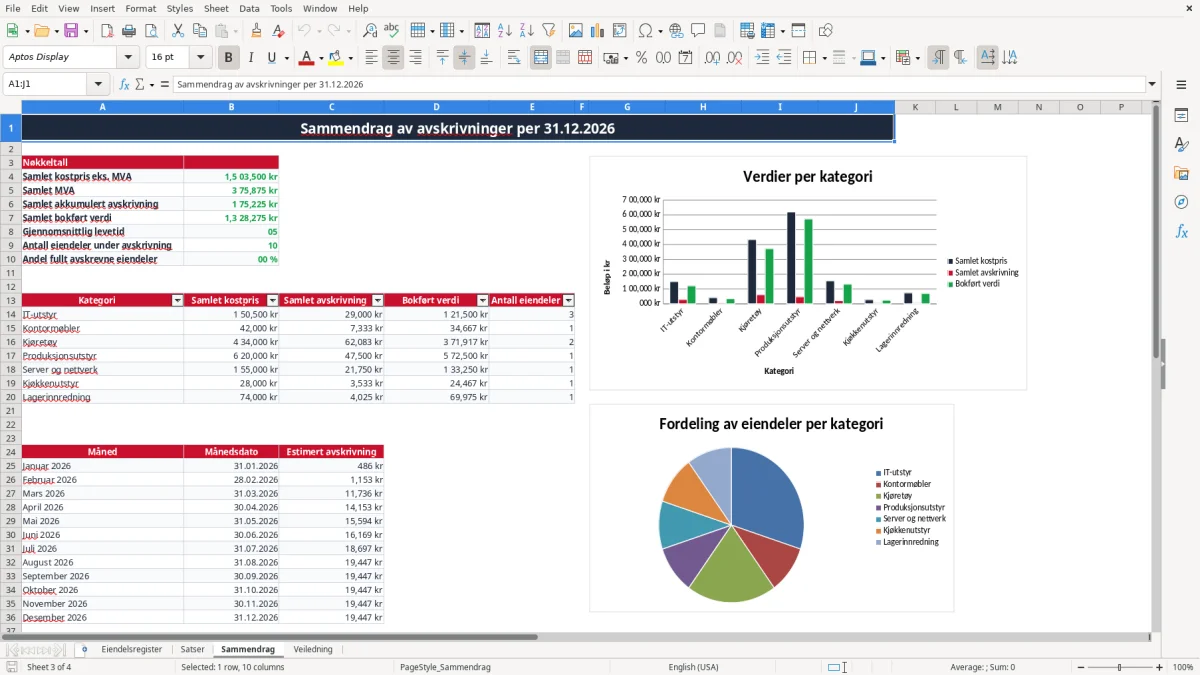Switch to the Veiledning sheet tab
The width and height of the screenshot is (1200, 675).
(313, 649)
